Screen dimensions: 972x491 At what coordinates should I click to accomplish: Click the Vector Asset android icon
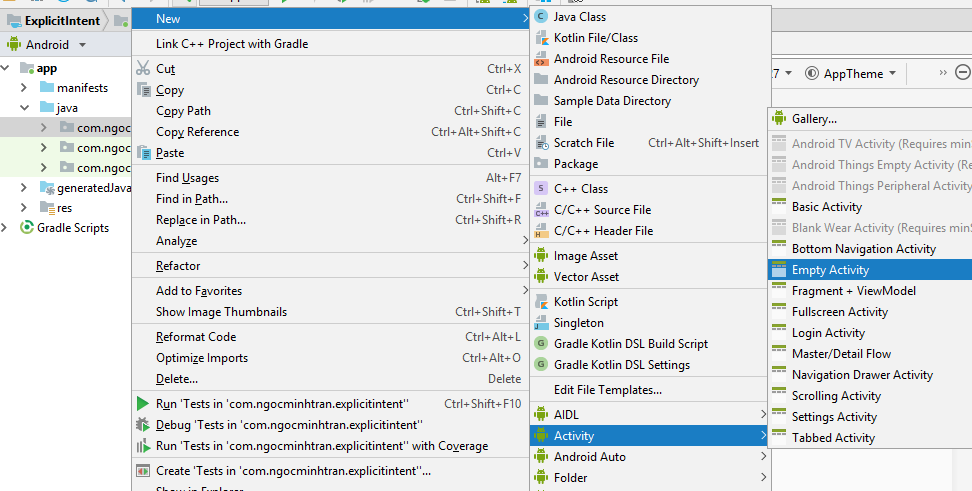(541, 276)
